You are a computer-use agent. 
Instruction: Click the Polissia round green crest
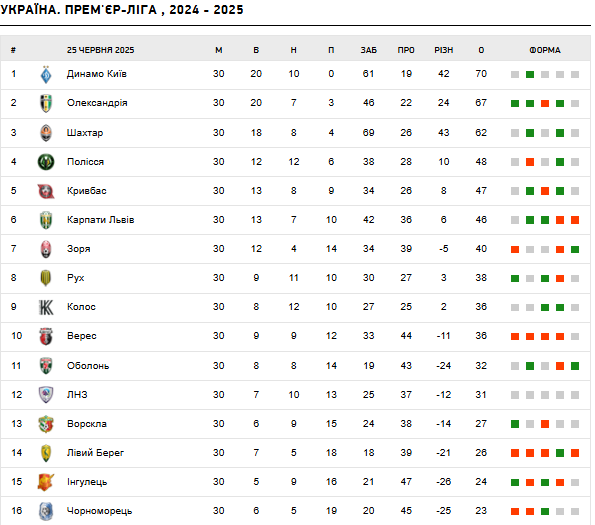[x=46, y=162]
